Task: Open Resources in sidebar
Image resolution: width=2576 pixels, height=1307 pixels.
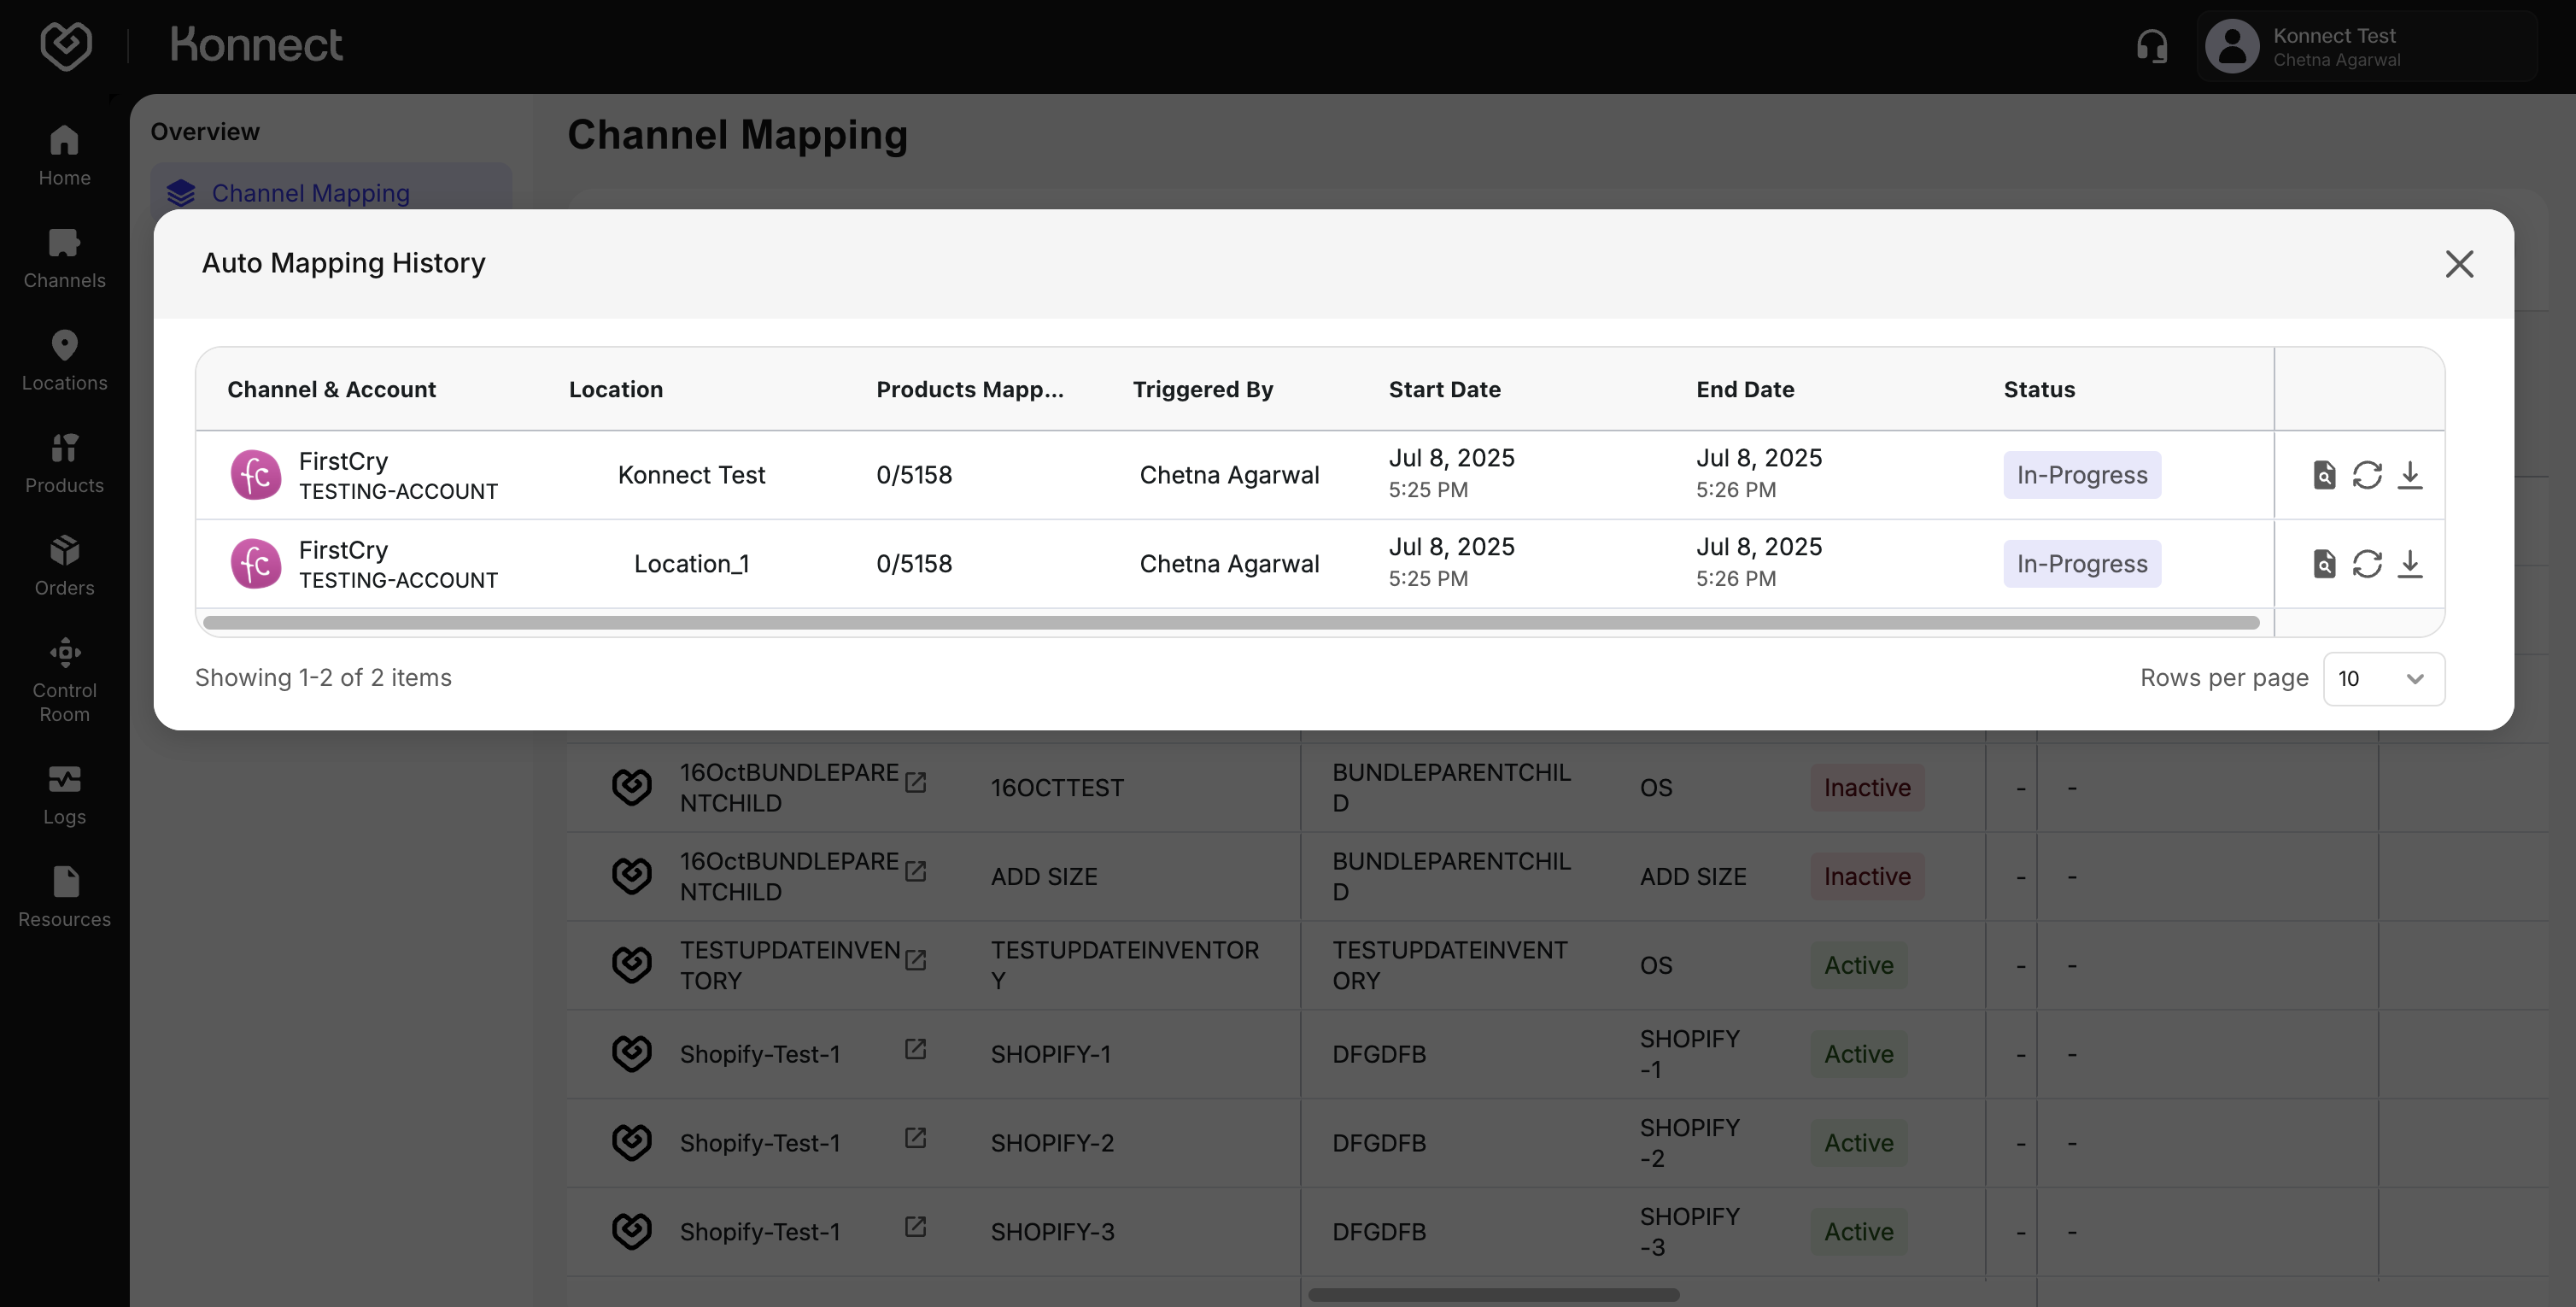Action: (x=64, y=898)
